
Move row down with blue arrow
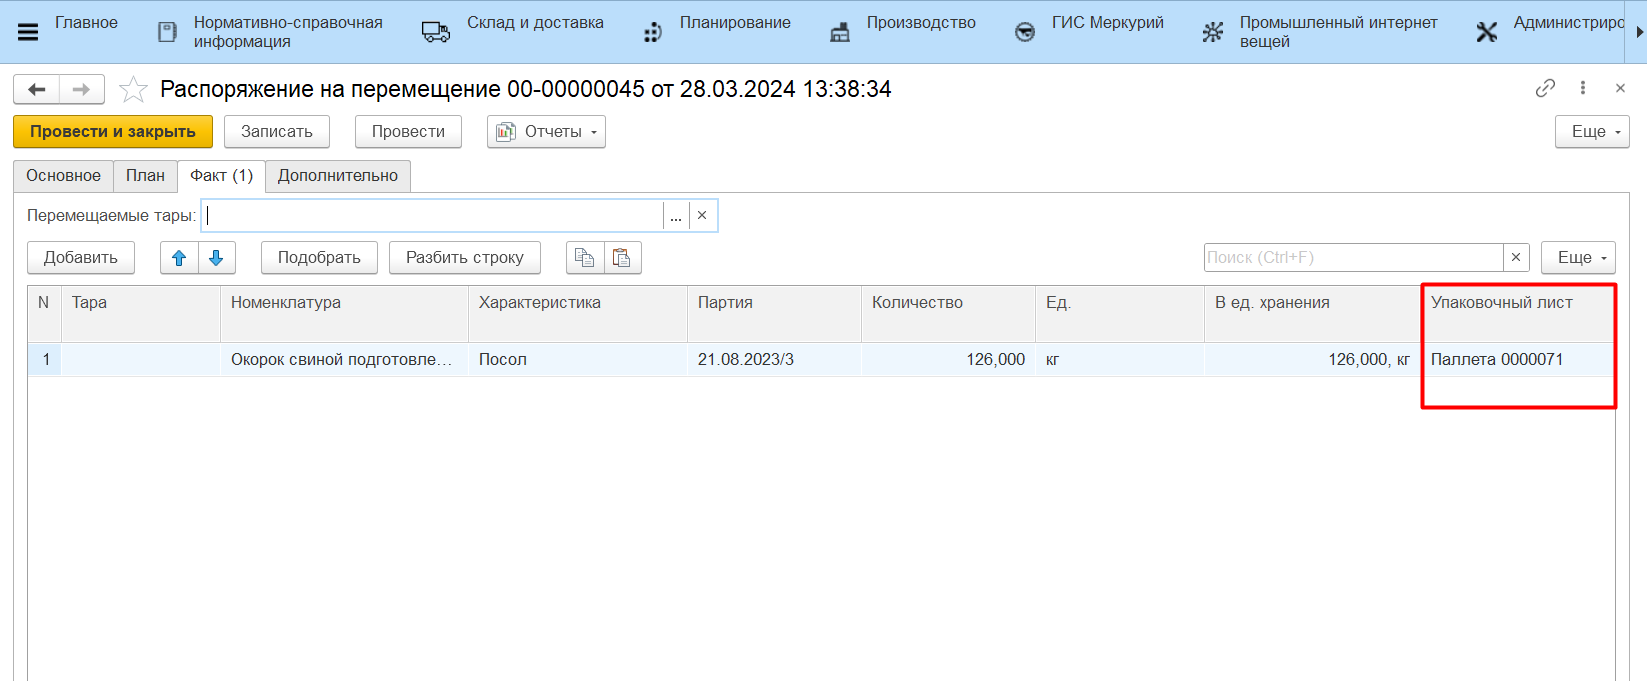coord(216,258)
